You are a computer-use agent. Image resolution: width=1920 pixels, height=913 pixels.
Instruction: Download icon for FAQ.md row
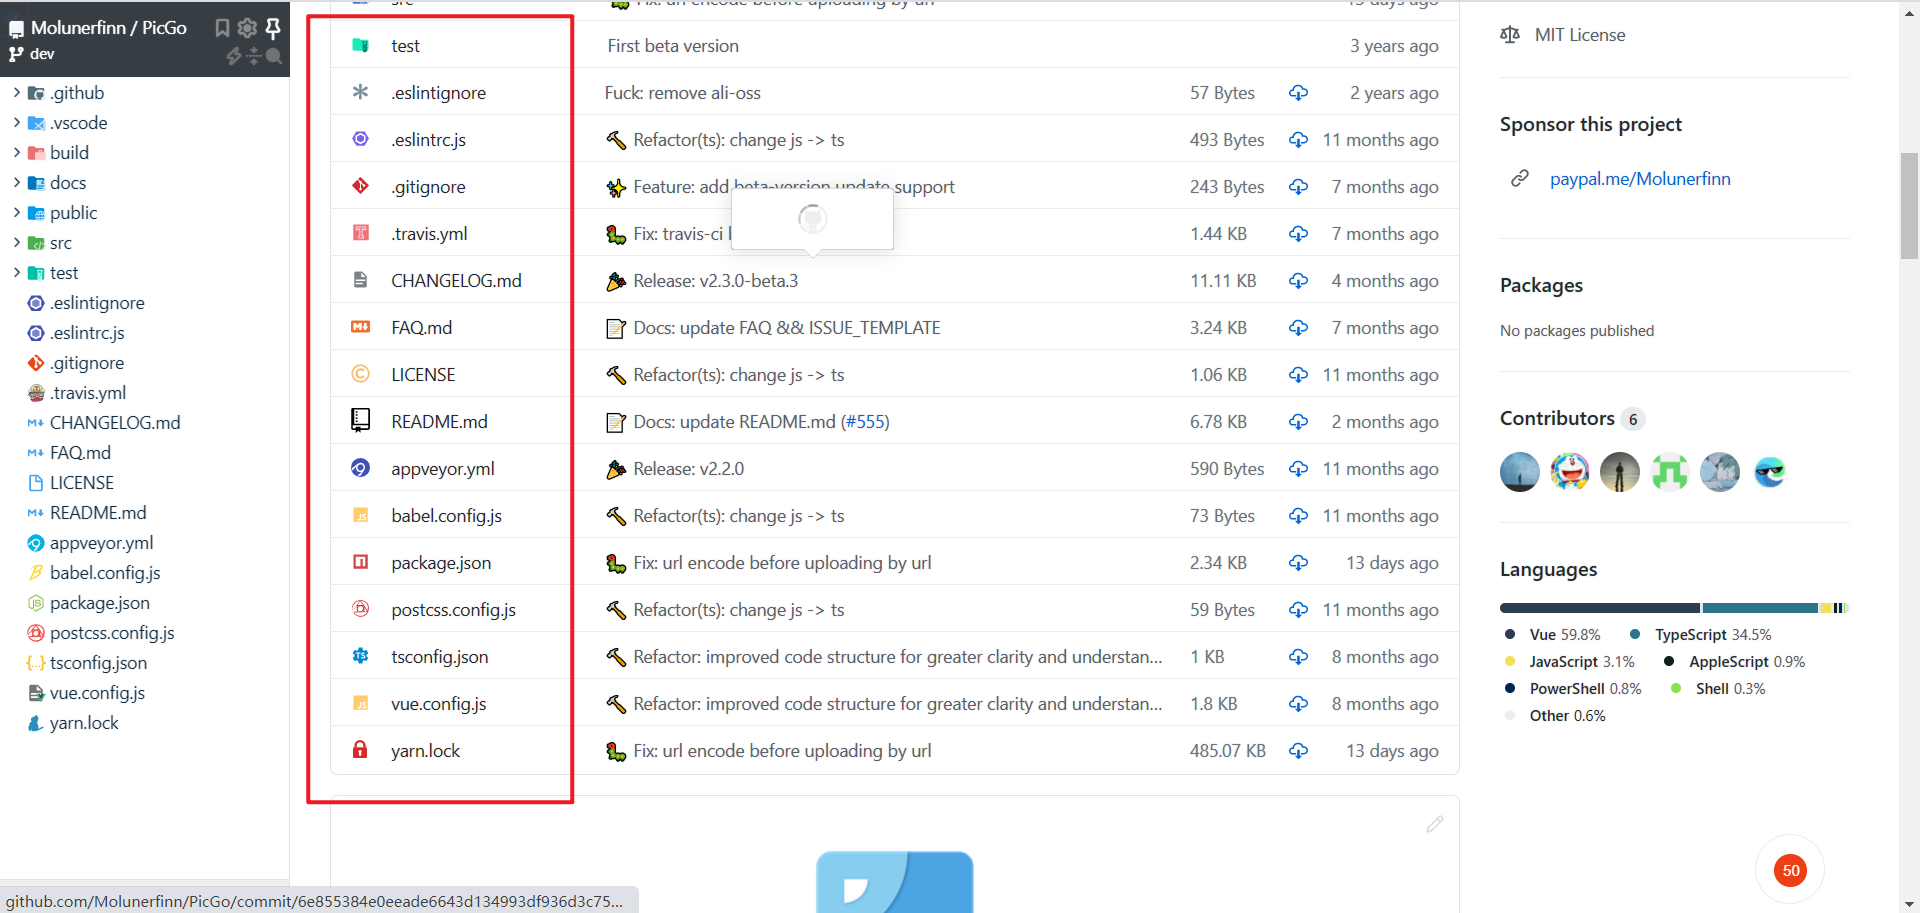pos(1298,328)
